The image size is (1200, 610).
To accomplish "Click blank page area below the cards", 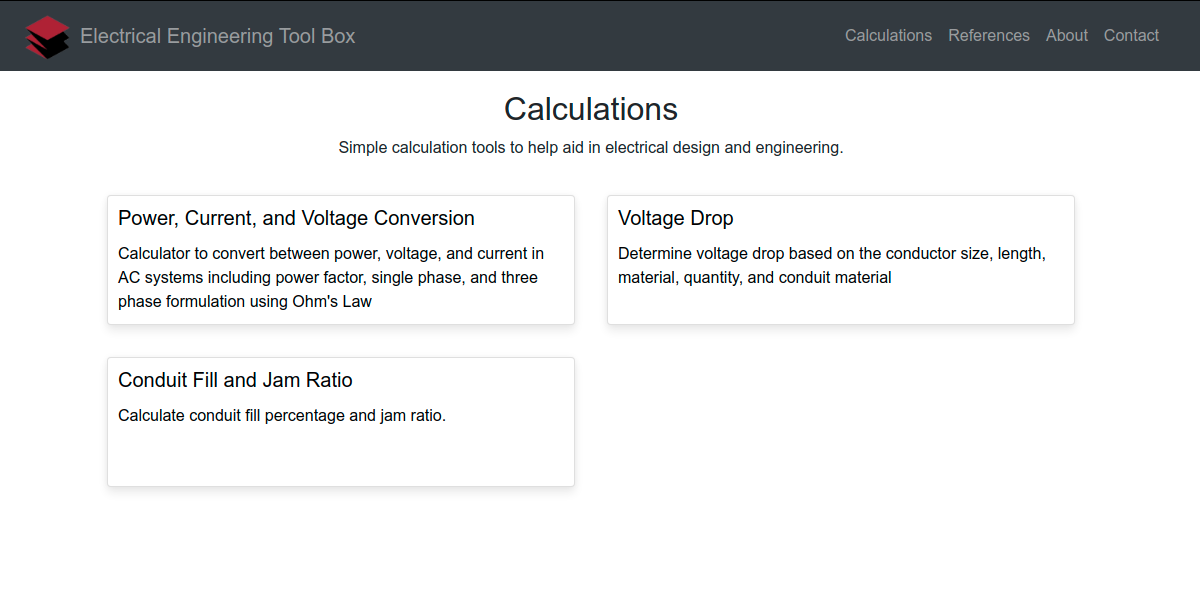I will pyautogui.click(x=600, y=550).
